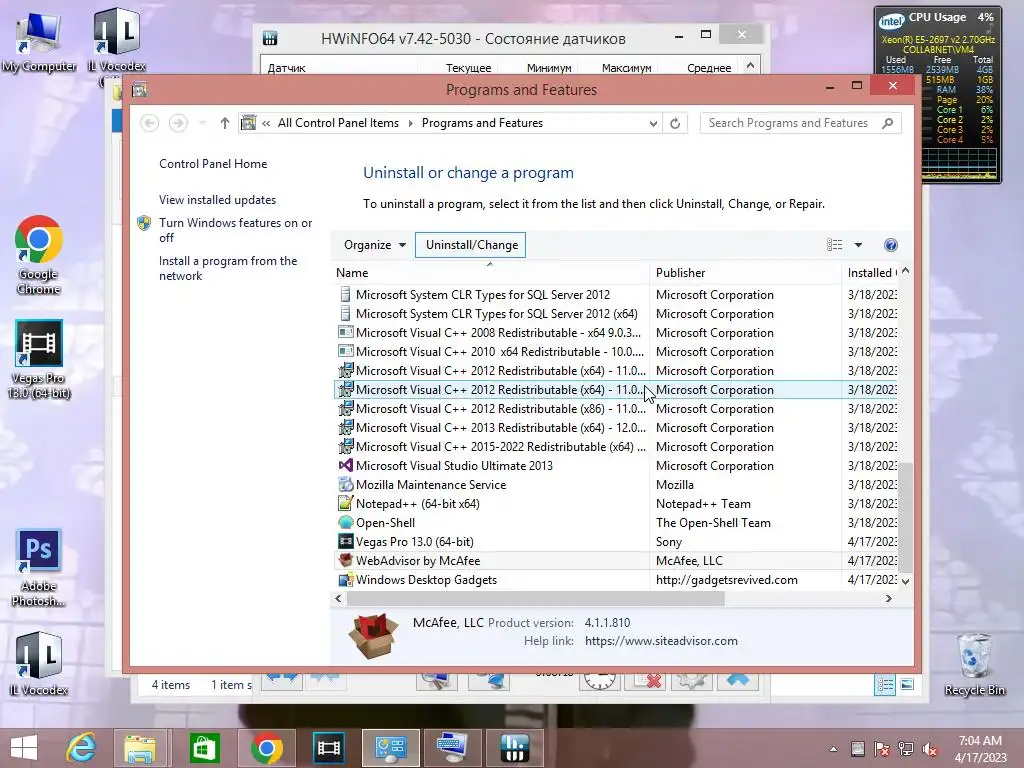Select Mozilla Maintenance Service row
Viewport: 1024px width, 768px height.
[x=615, y=485]
